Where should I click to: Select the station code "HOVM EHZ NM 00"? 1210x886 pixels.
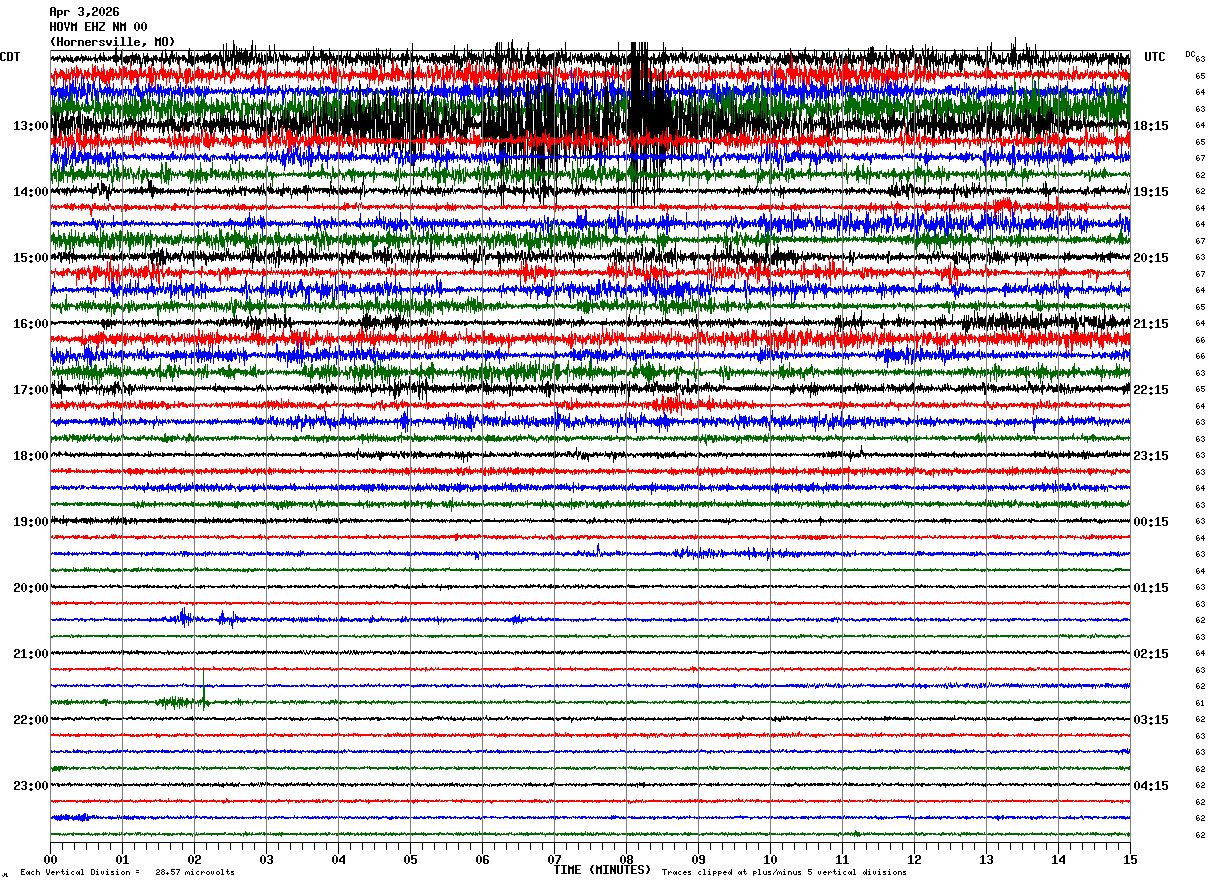(98, 27)
